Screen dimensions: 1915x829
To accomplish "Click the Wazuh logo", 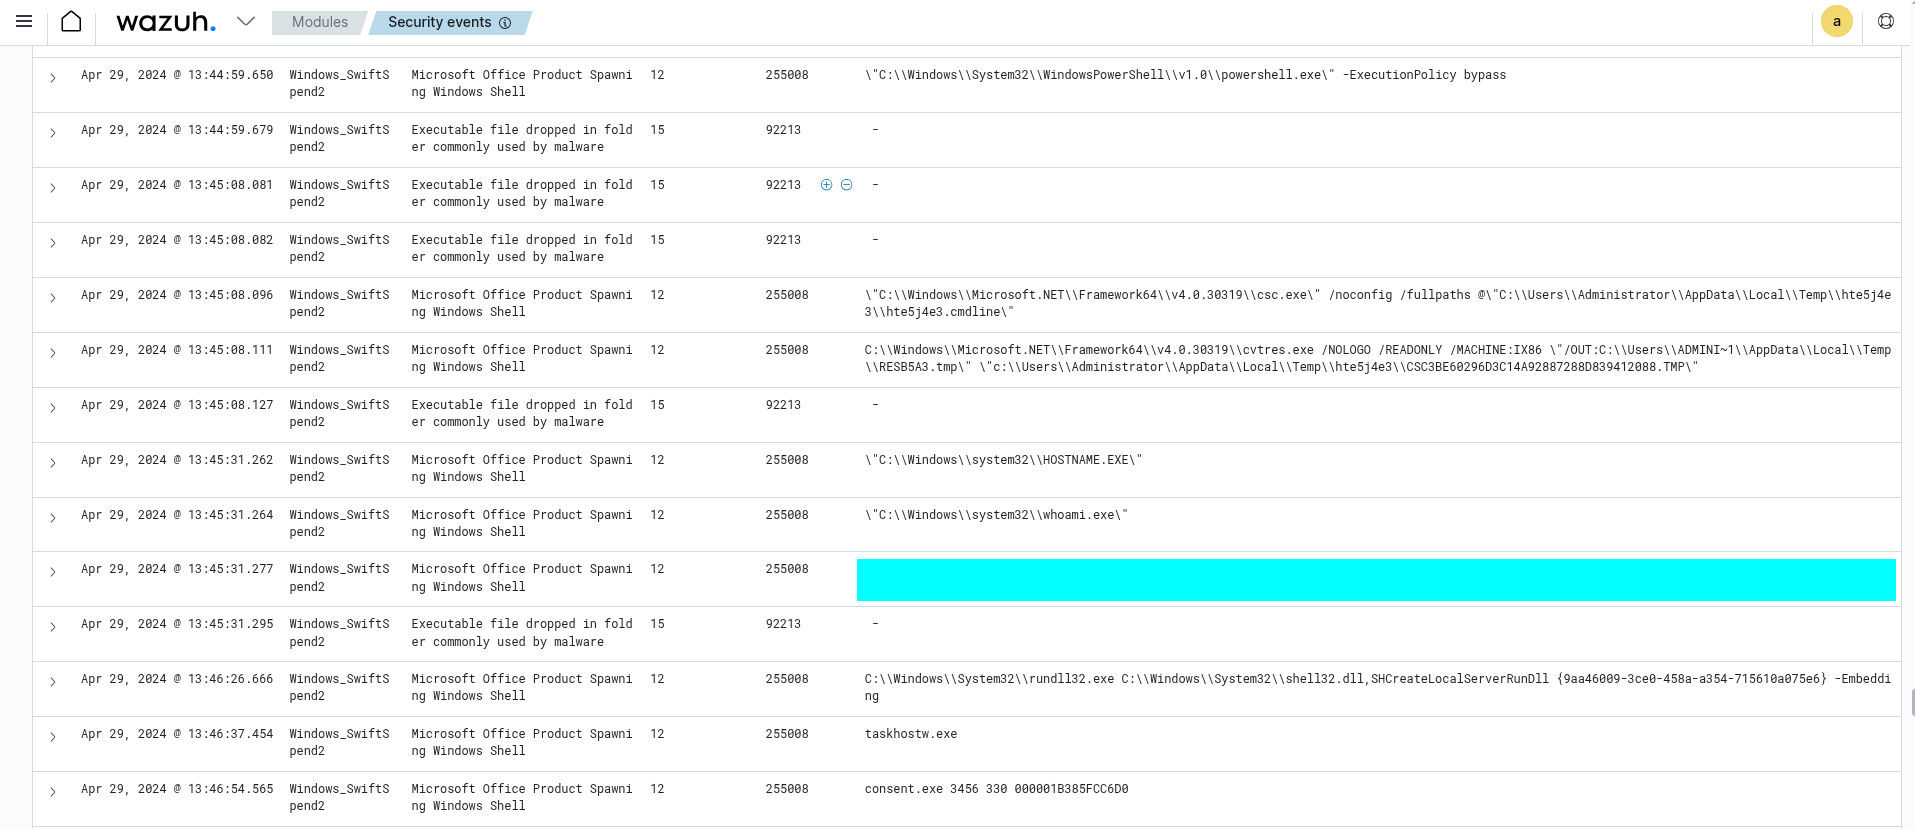I will (x=166, y=22).
